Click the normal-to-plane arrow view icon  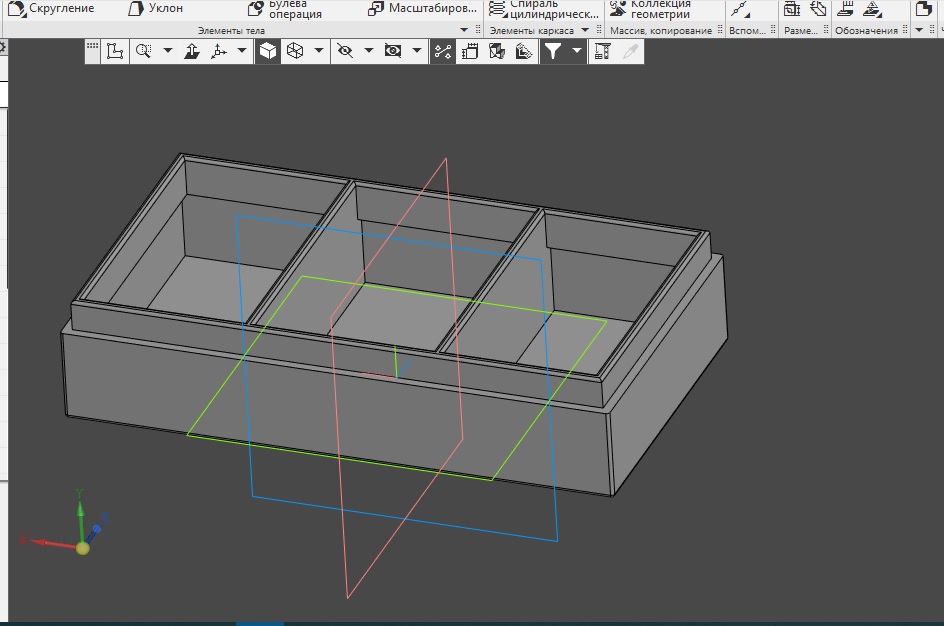(x=192, y=51)
